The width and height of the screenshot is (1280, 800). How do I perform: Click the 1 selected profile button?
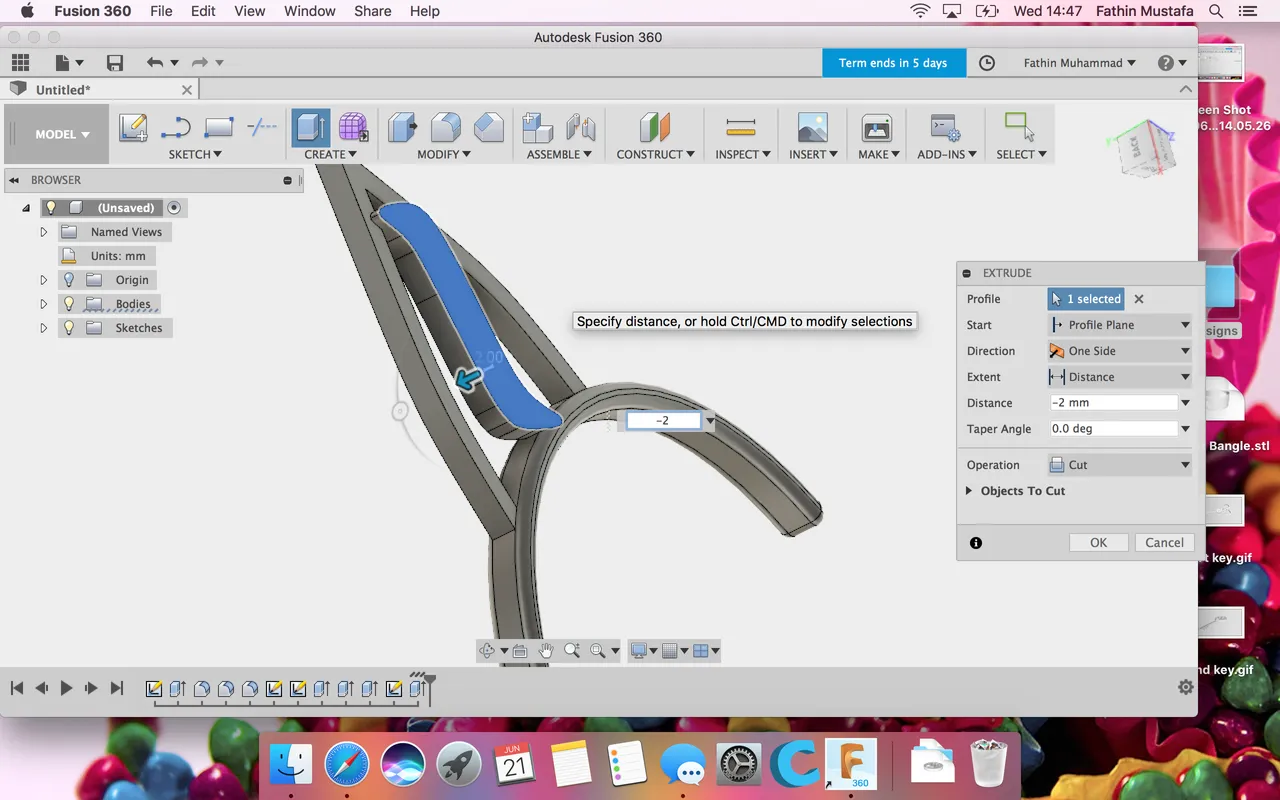pyautogui.click(x=1086, y=299)
